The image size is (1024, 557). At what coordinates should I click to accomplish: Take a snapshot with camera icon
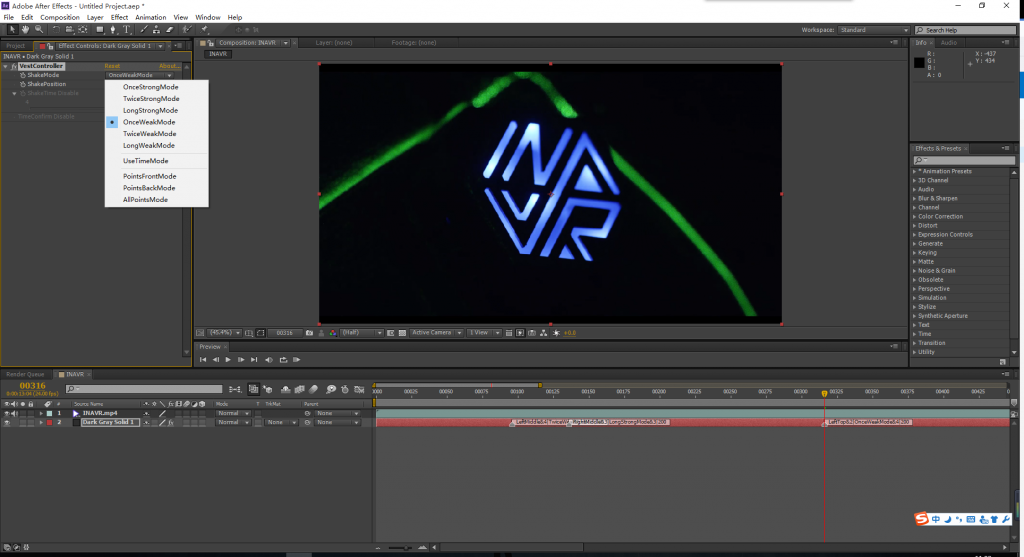310,333
